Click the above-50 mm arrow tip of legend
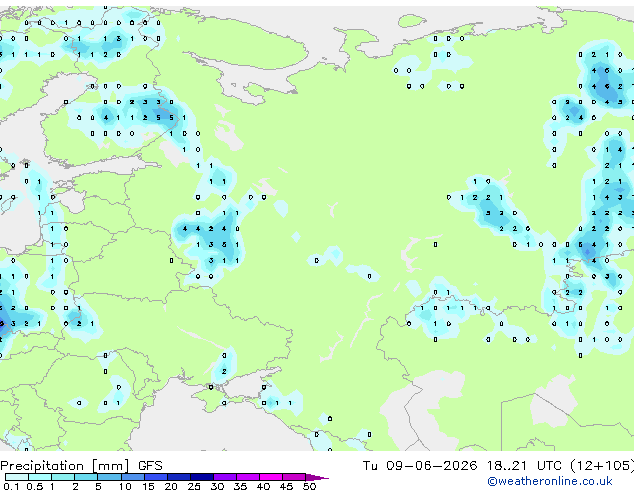The width and height of the screenshot is (634, 490). pyautogui.click(x=317, y=477)
